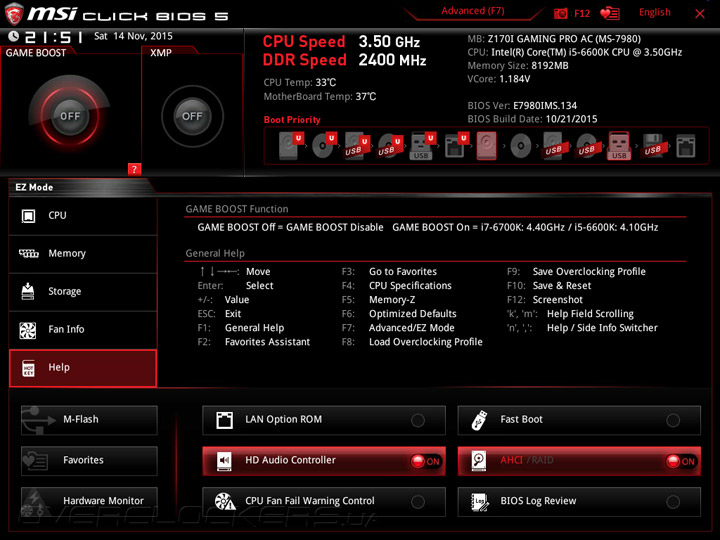This screenshot has width=720, height=540.
Task: Choose the USB floppy boot device
Action: [653, 146]
